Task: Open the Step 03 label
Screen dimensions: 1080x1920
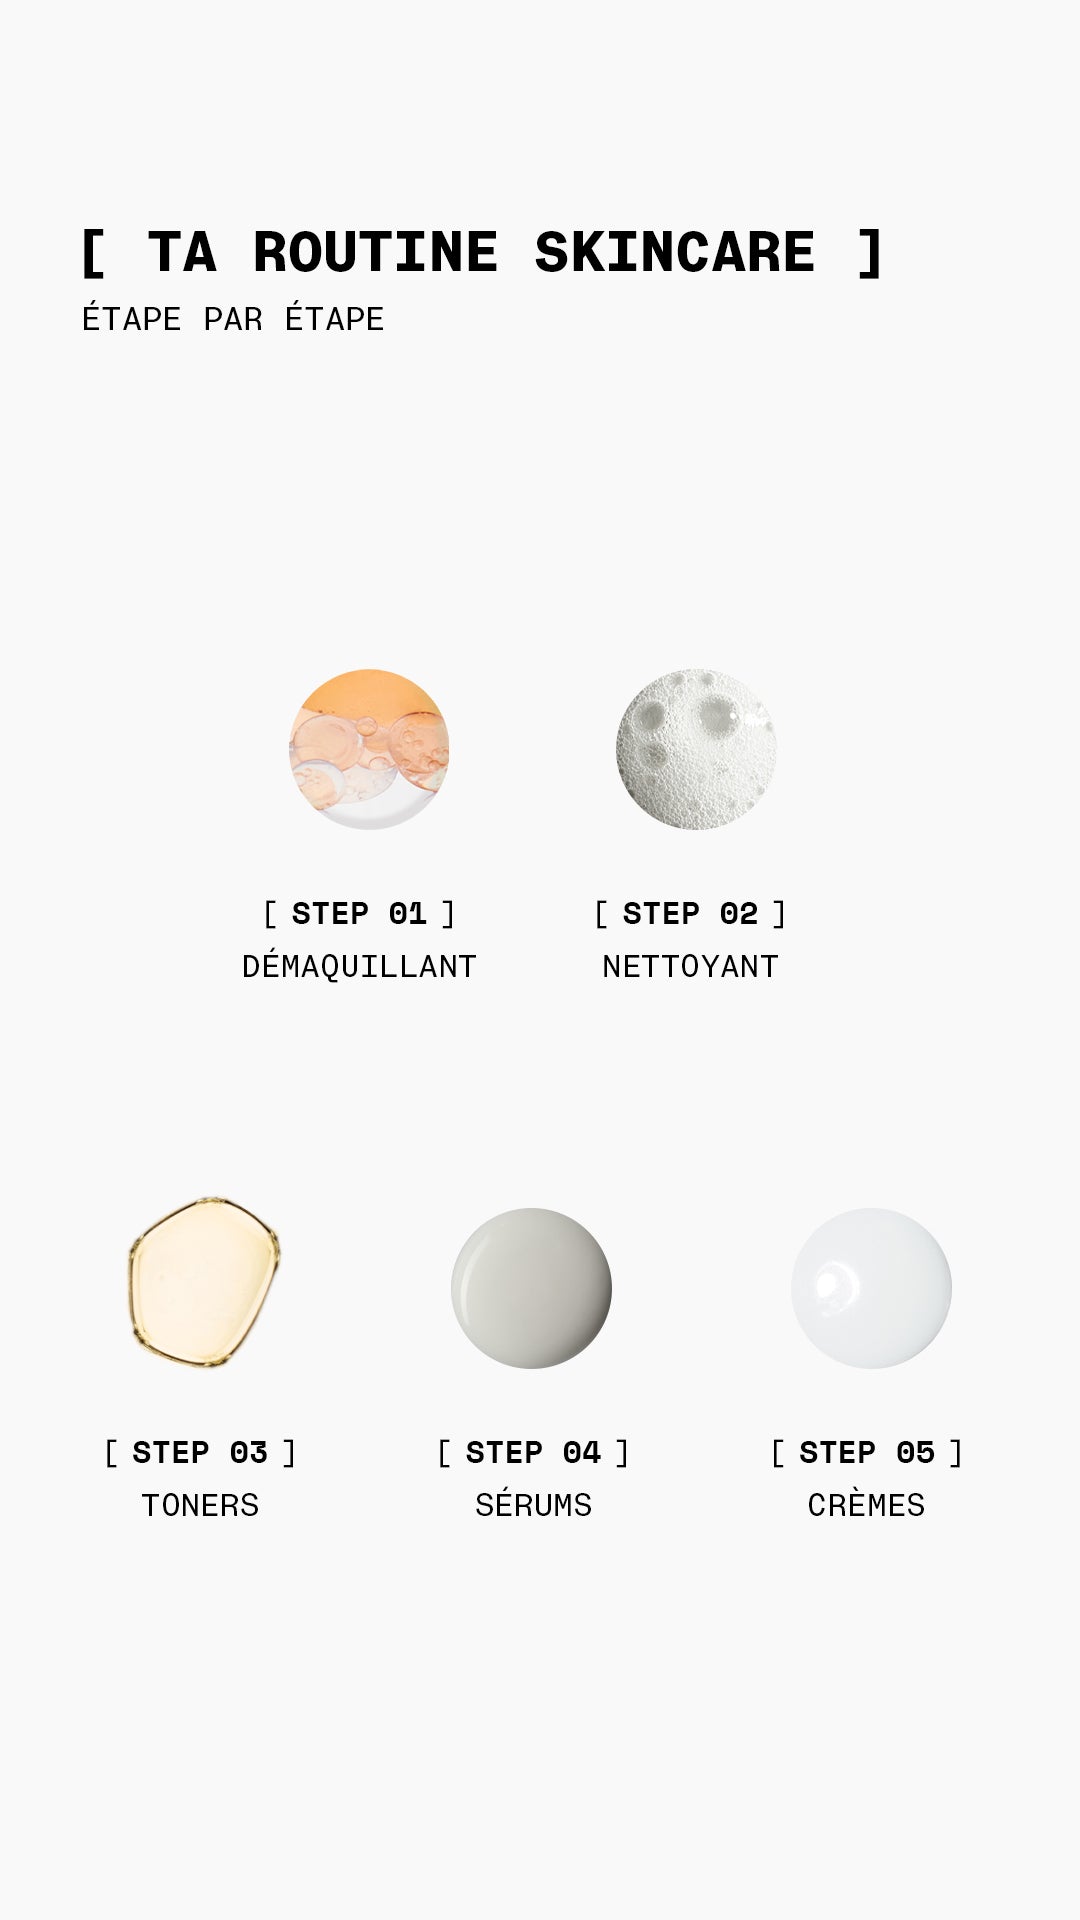Action: (x=200, y=1452)
